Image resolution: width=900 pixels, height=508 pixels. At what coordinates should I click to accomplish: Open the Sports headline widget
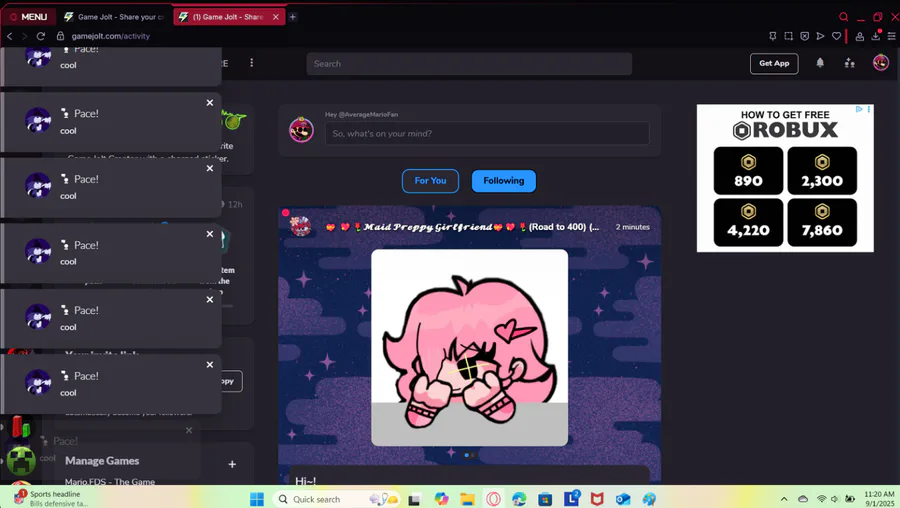pyautogui.click(x=51, y=498)
